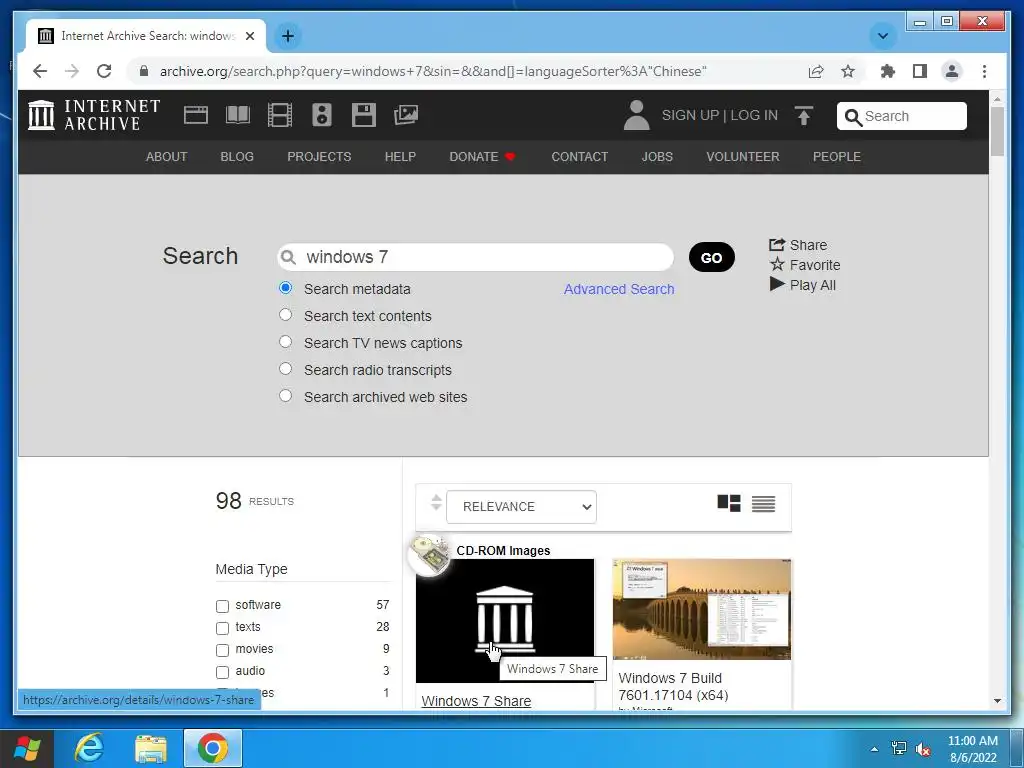
Task: Open the Internet Archive home logo
Action: 94,115
